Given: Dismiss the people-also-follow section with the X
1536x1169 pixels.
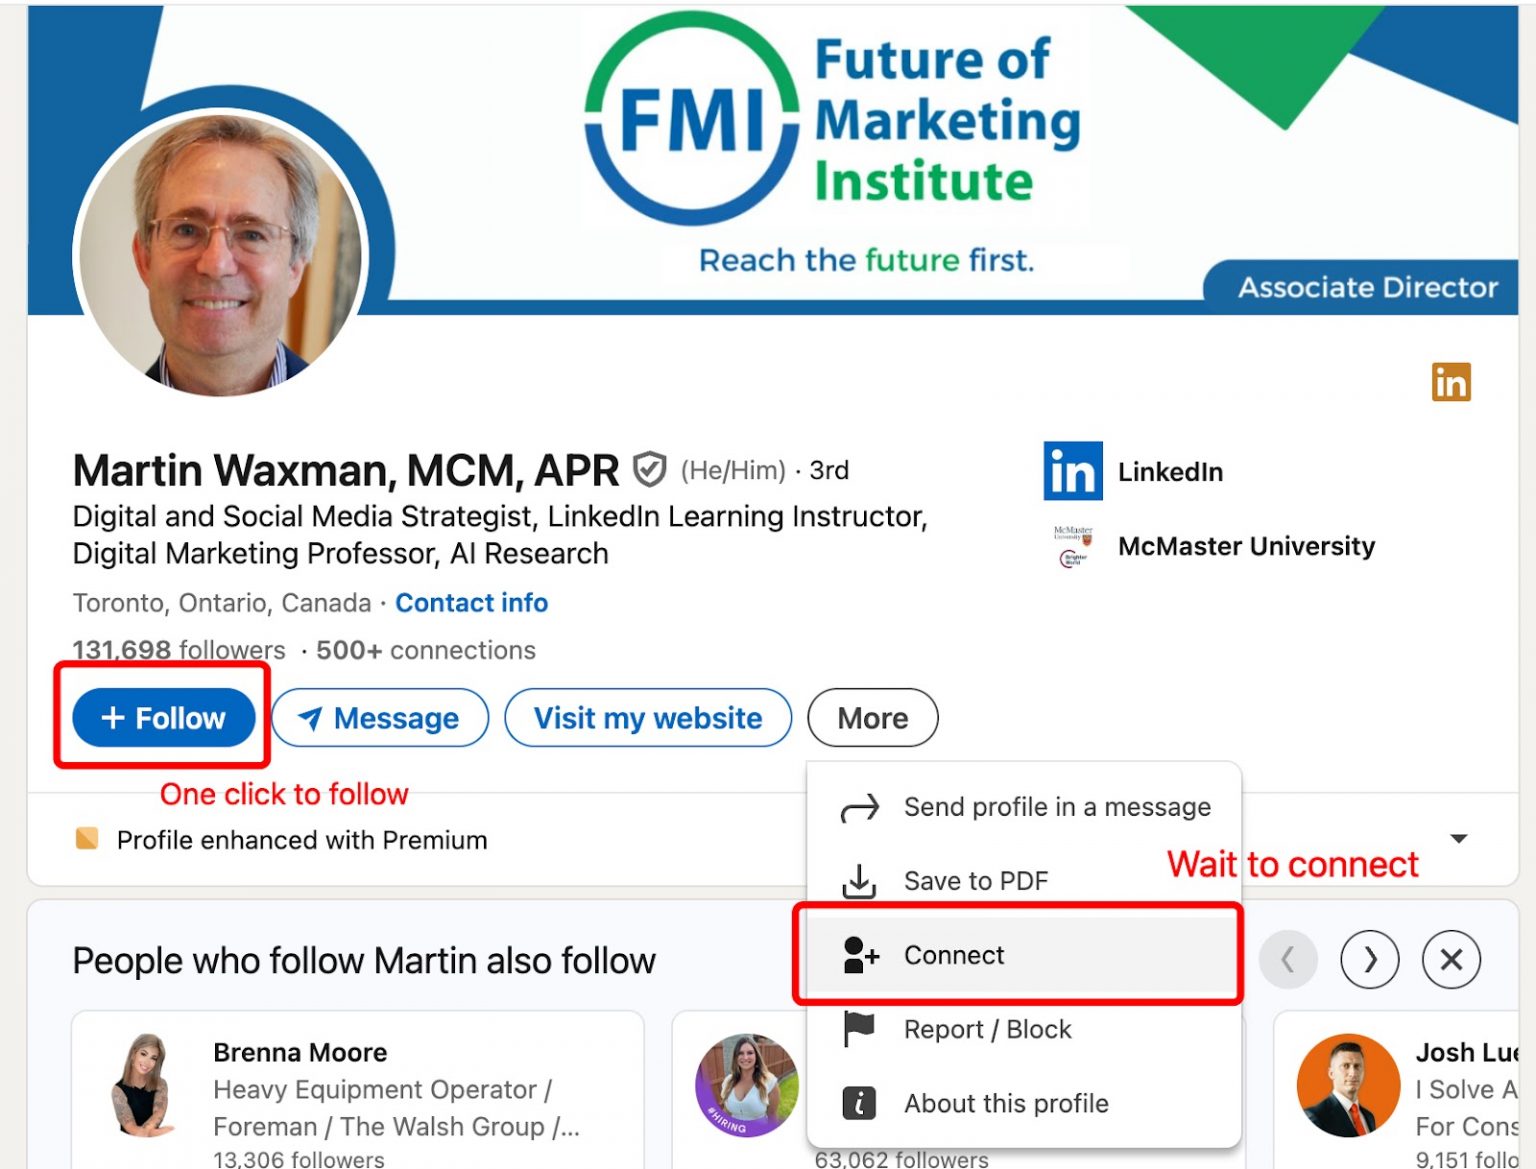Looking at the screenshot, I should coord(1452,959).
